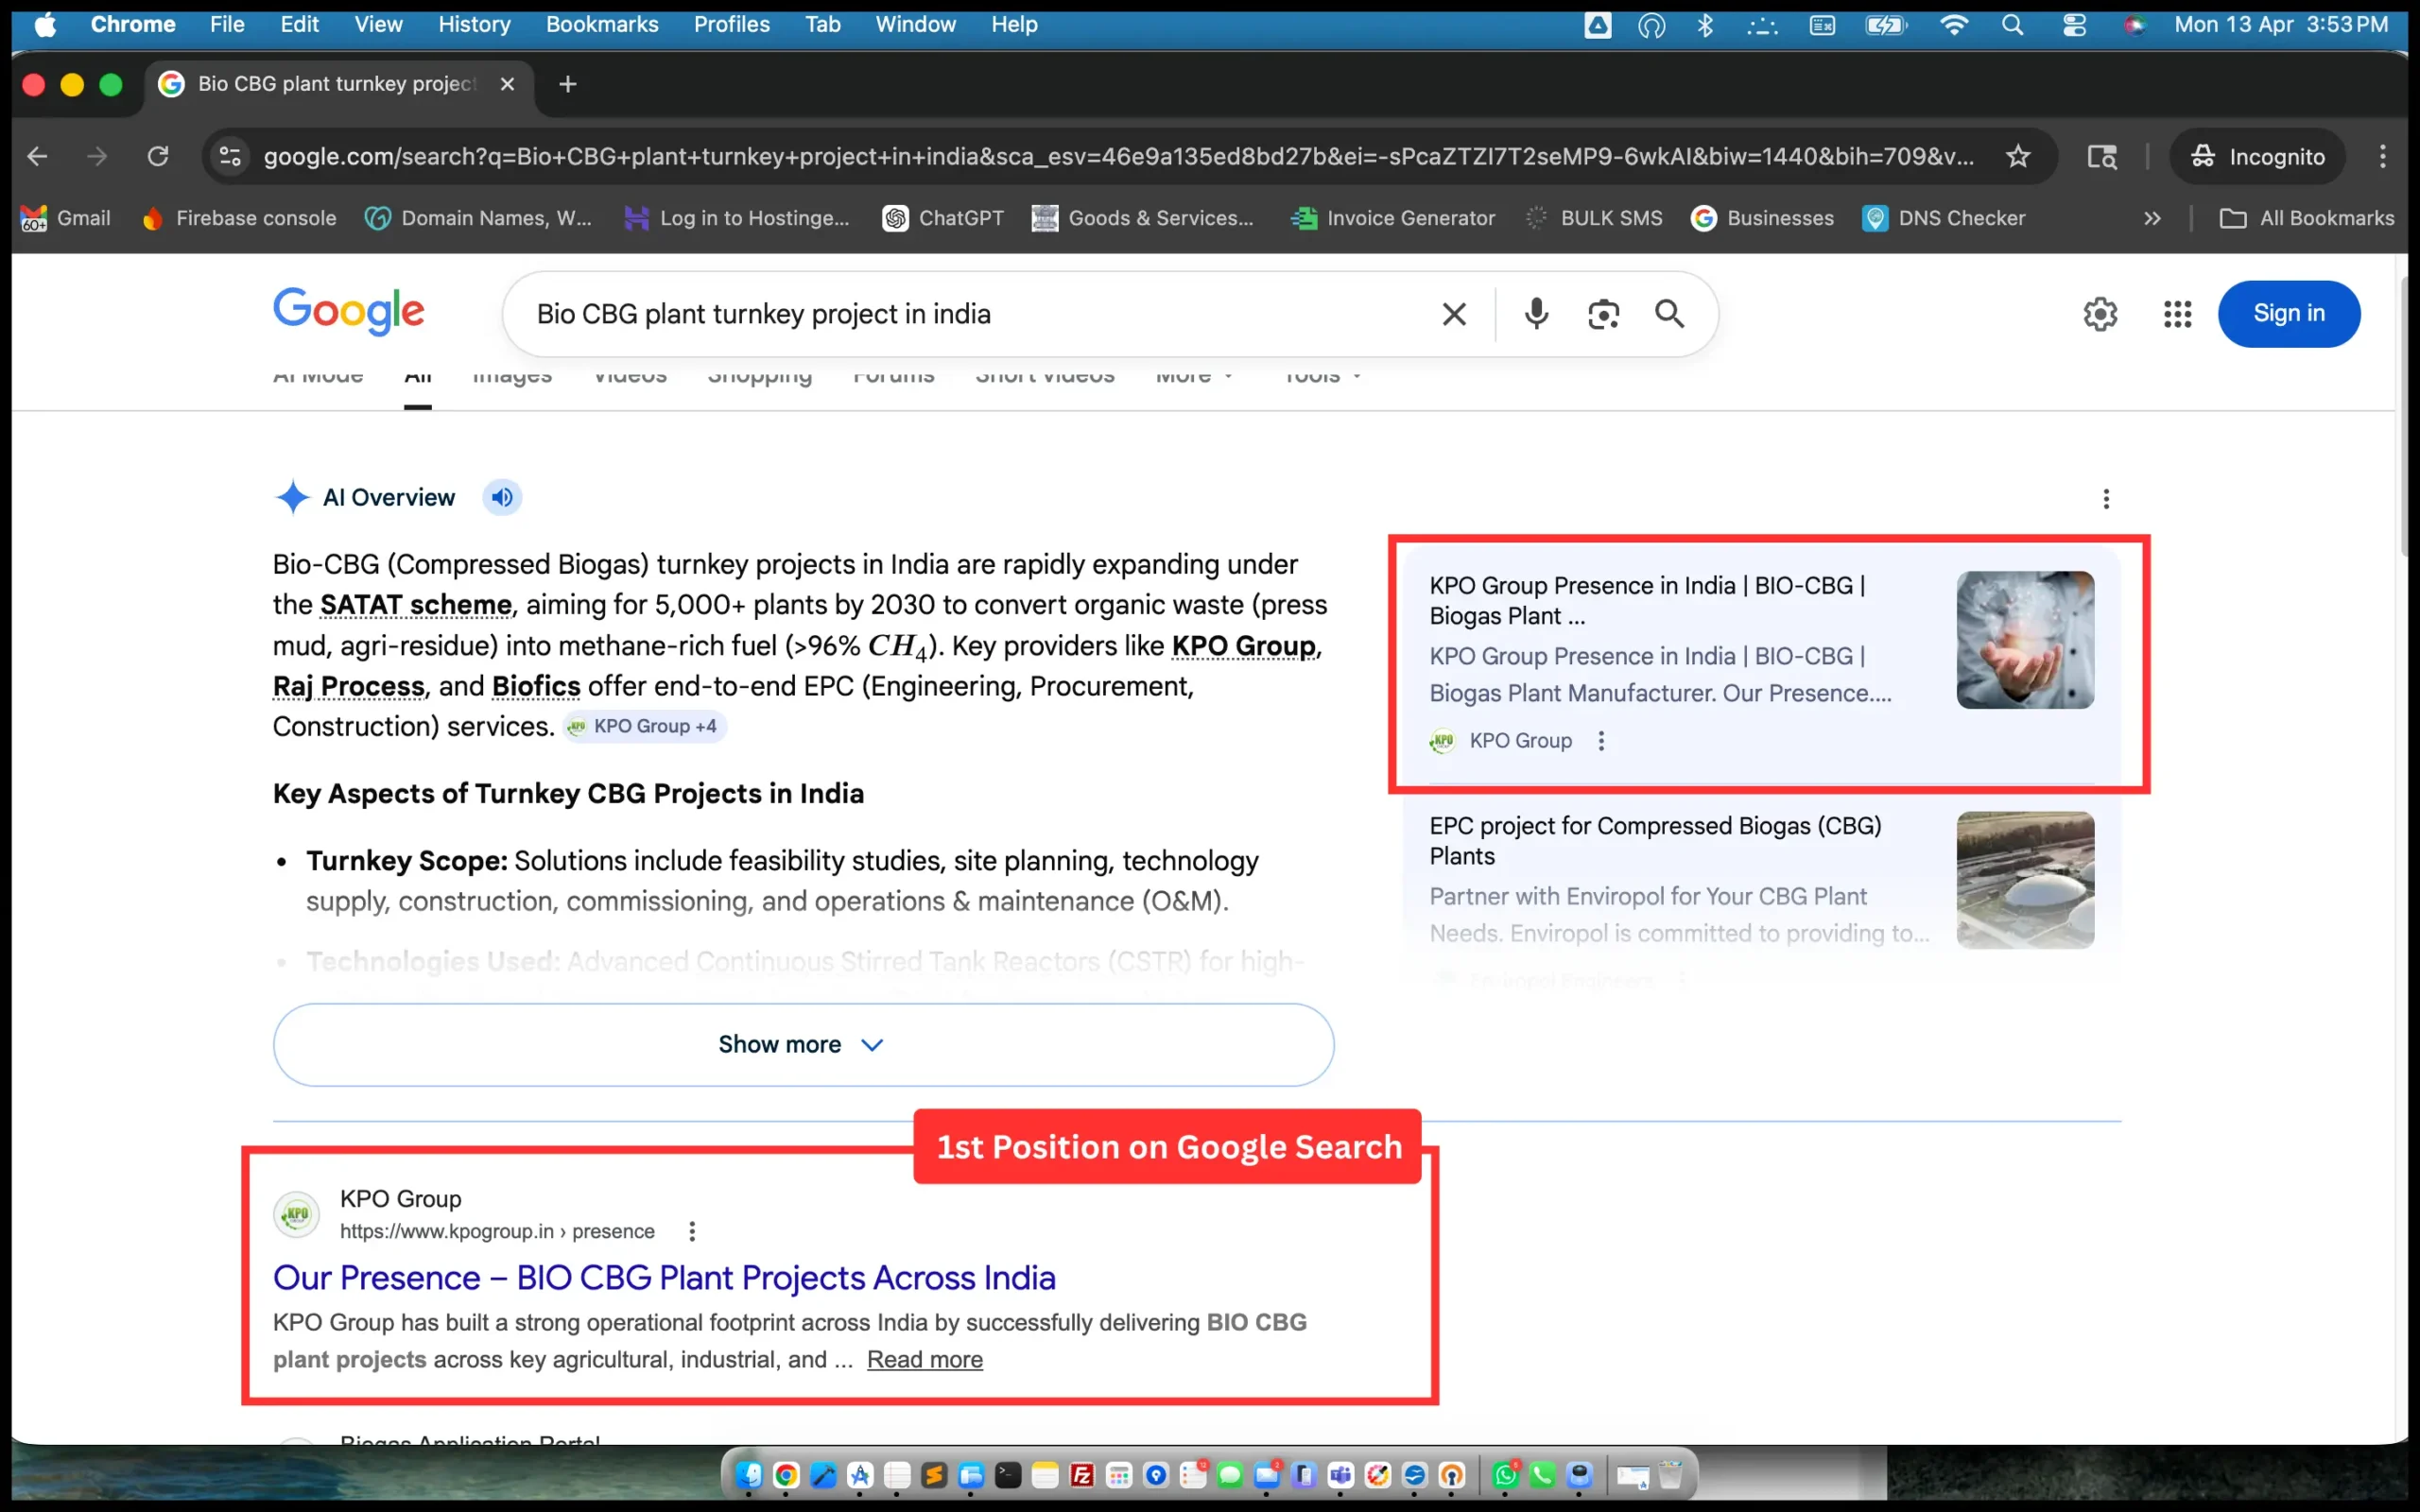Image resolution: width=2420 pixels, height=1512 pixels.
Task: Open the Businesses bookmark
Action: 1762,218
